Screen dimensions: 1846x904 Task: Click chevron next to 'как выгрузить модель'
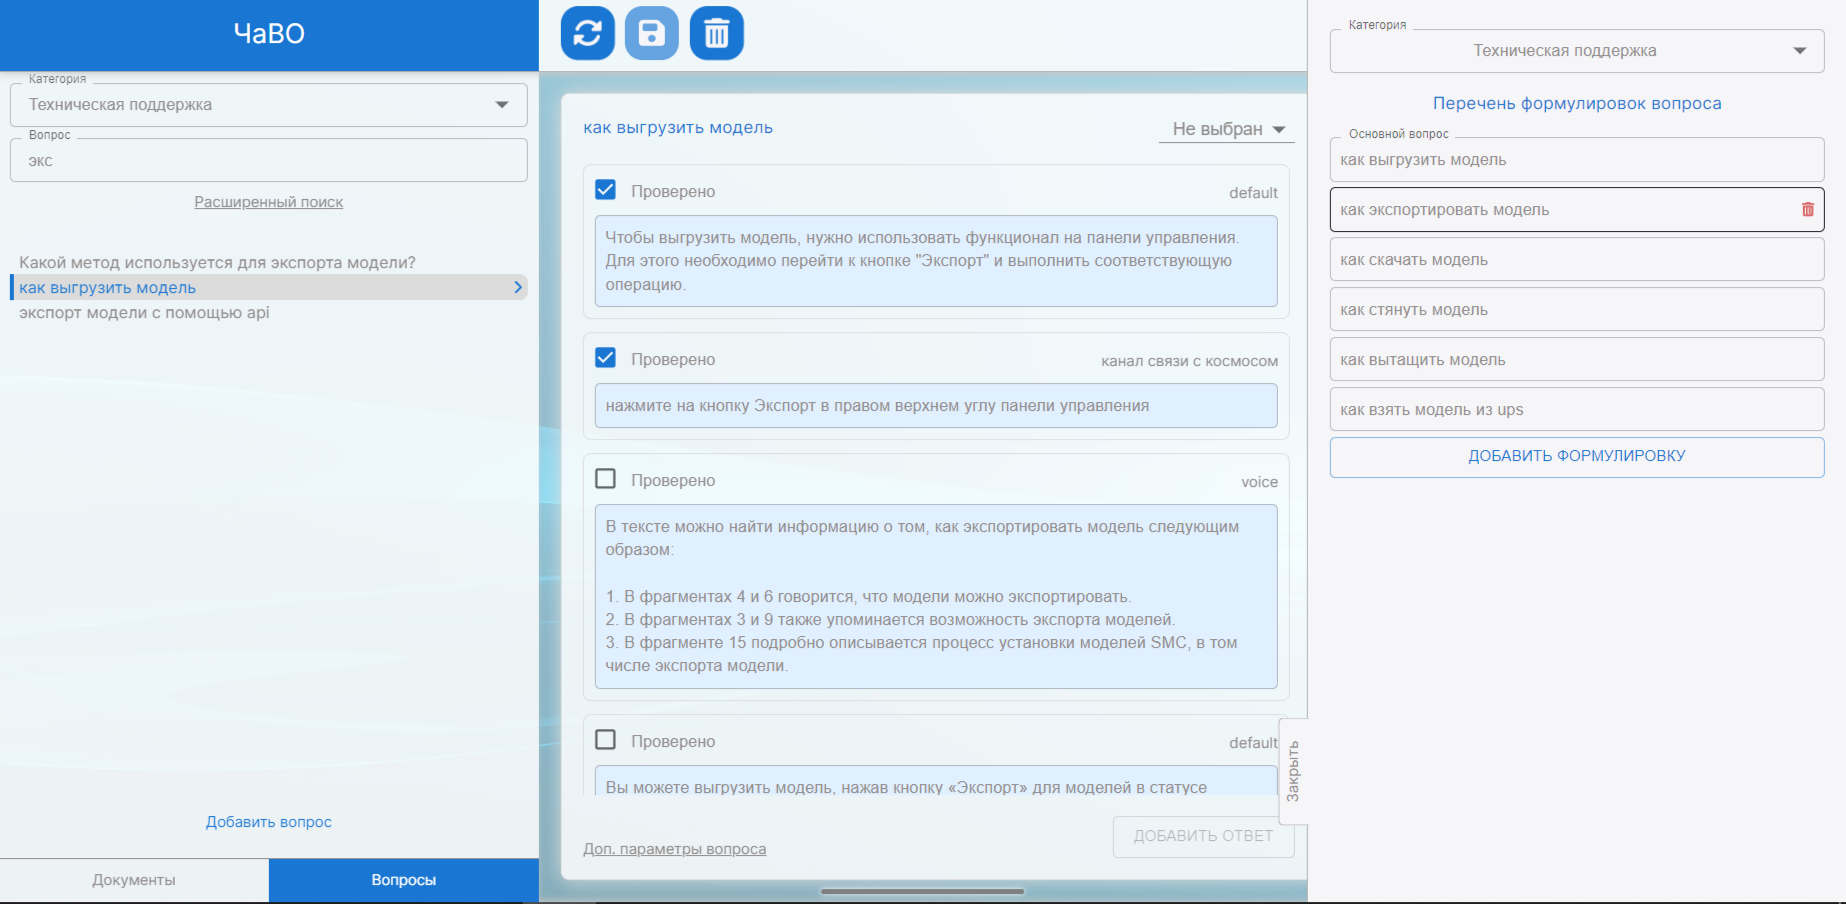pyautogui.click(x=517, y=288)
